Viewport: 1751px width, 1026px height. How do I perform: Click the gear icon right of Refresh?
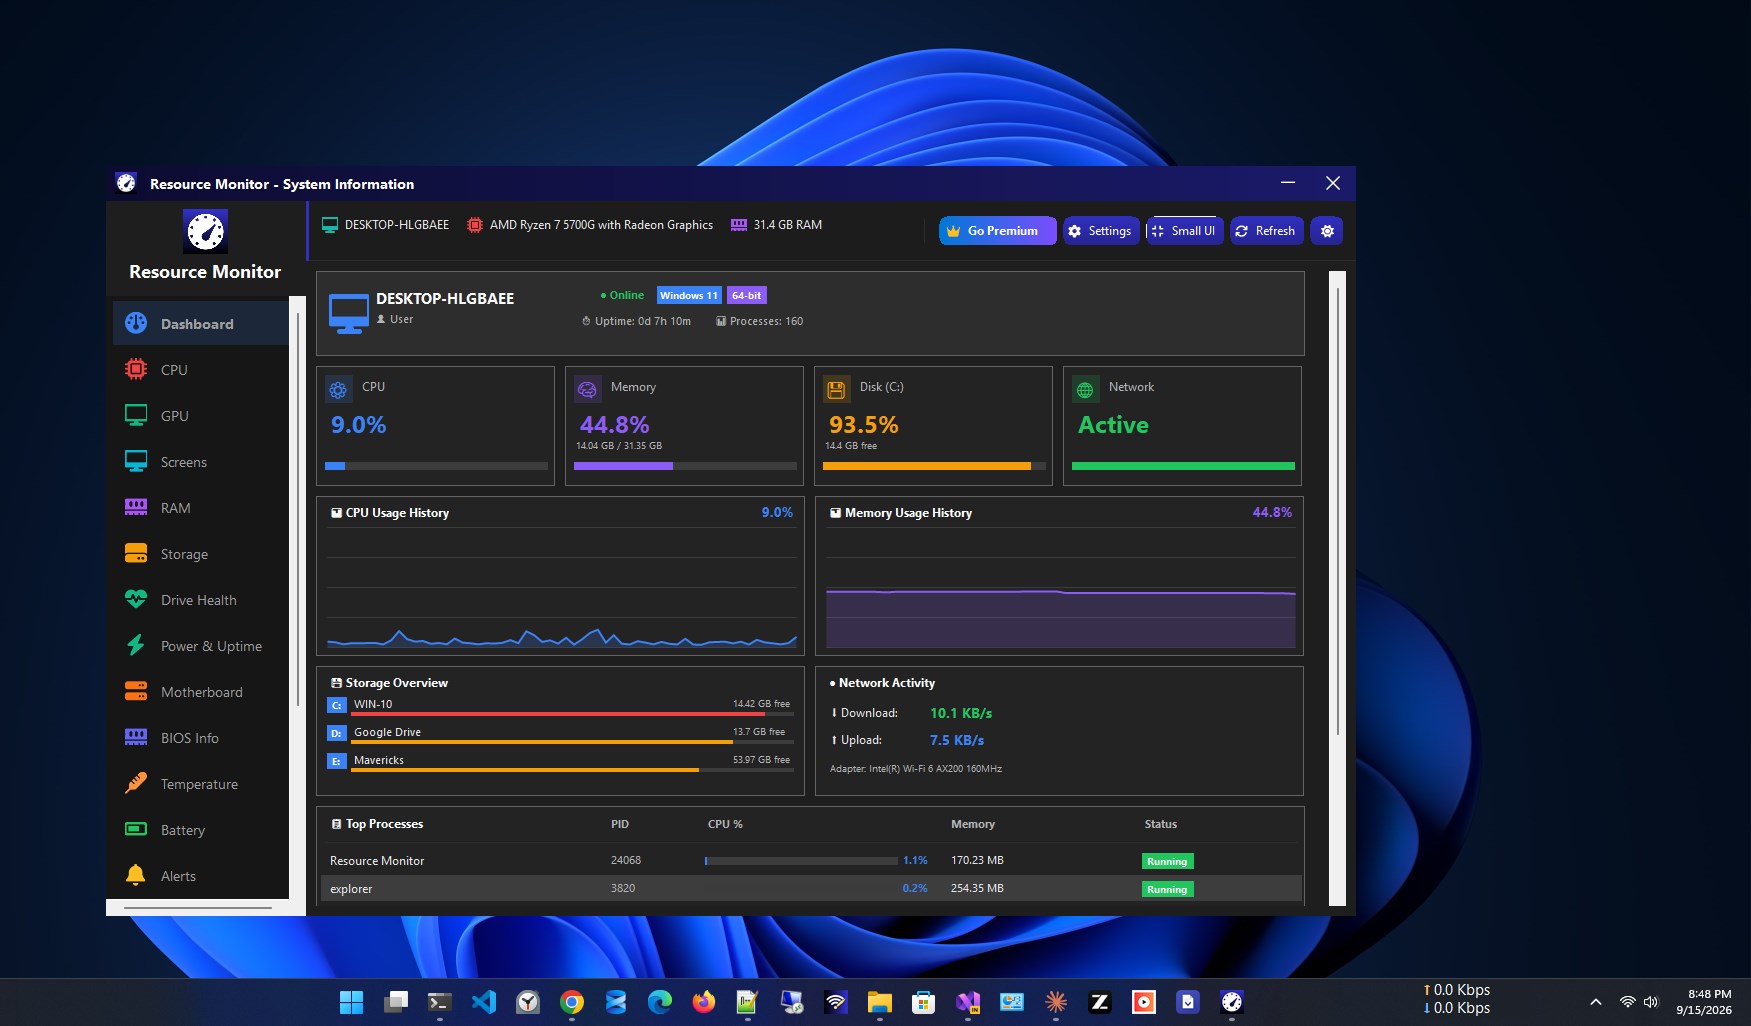[1327, 231]
